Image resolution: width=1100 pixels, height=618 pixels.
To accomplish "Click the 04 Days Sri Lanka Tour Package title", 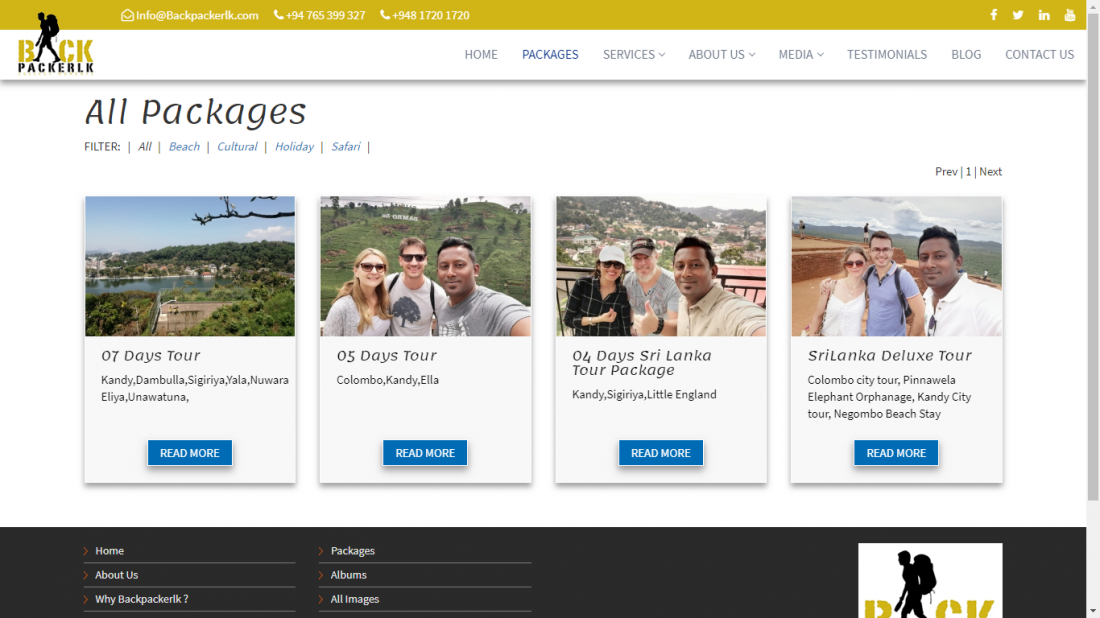I will [642, 363].
